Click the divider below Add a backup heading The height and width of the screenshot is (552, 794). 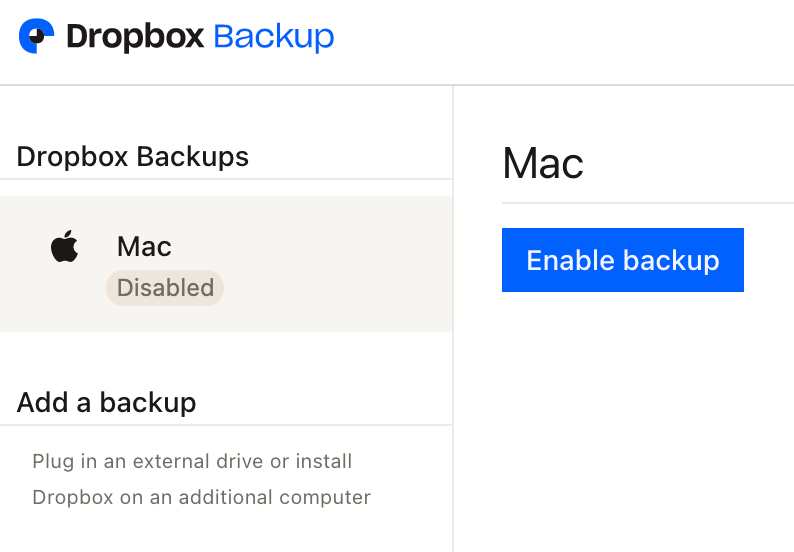pyautogui.click(x=226, y=425)
